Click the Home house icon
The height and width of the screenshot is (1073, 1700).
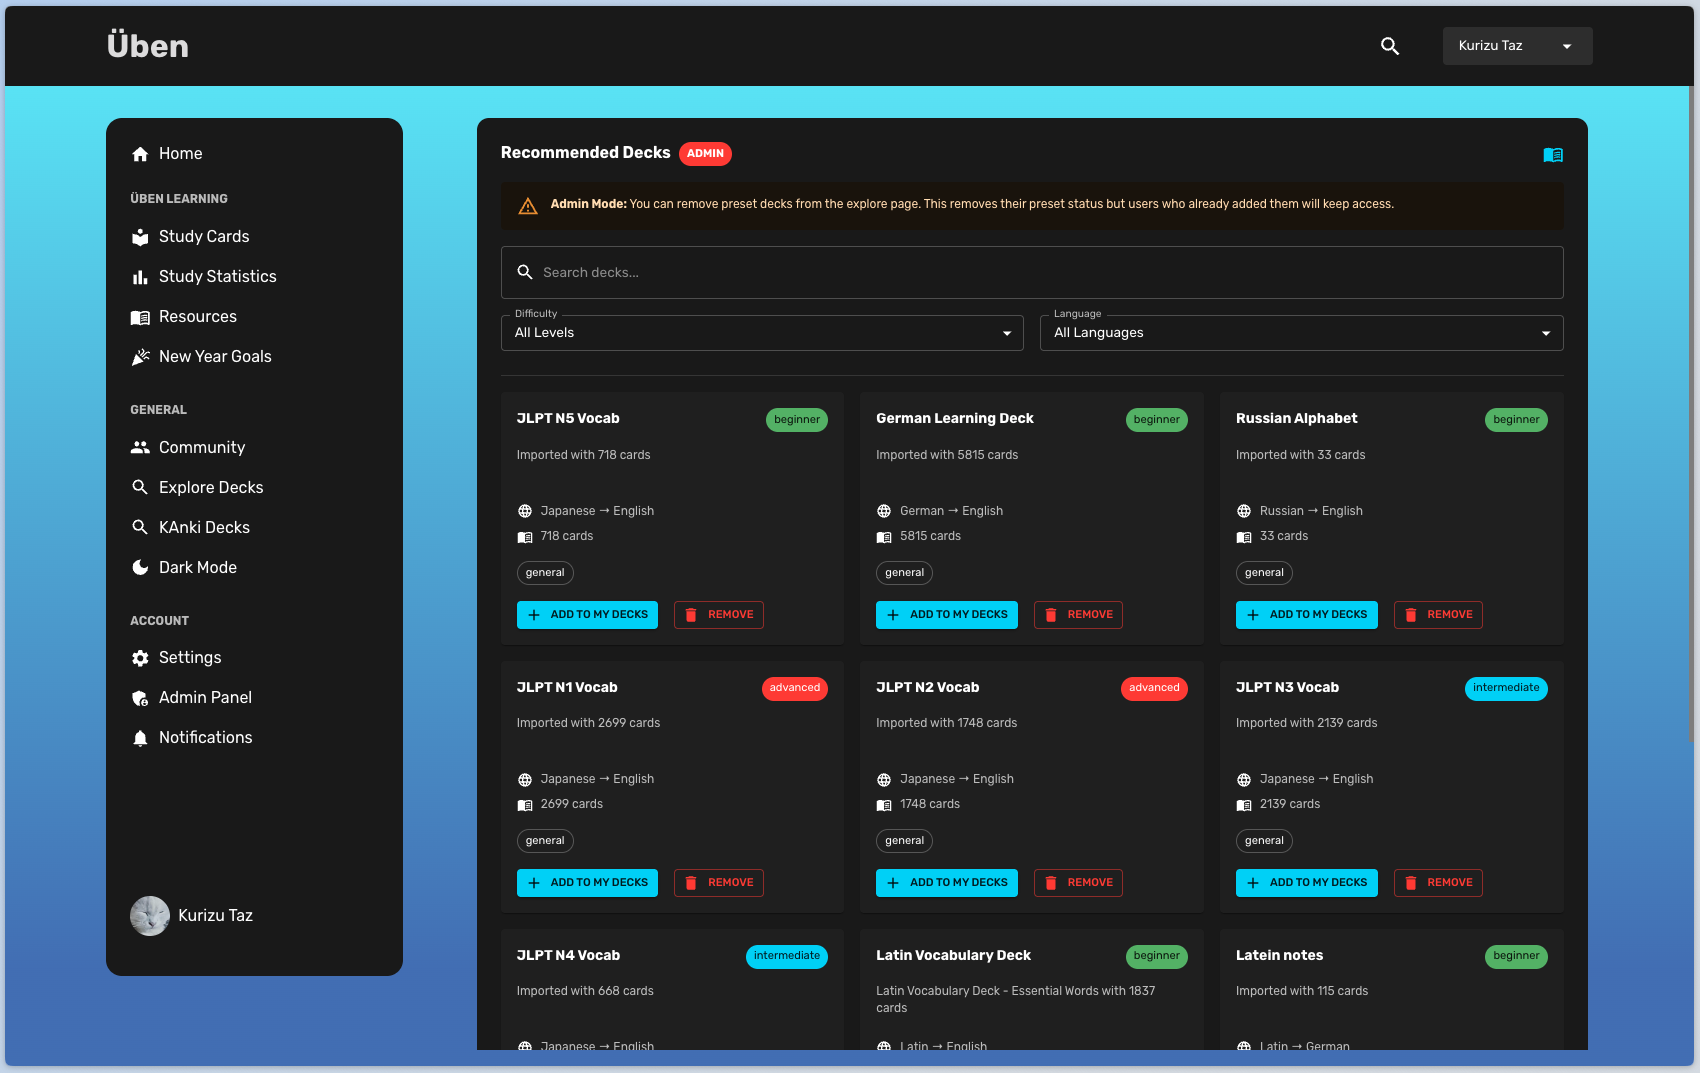140,154
